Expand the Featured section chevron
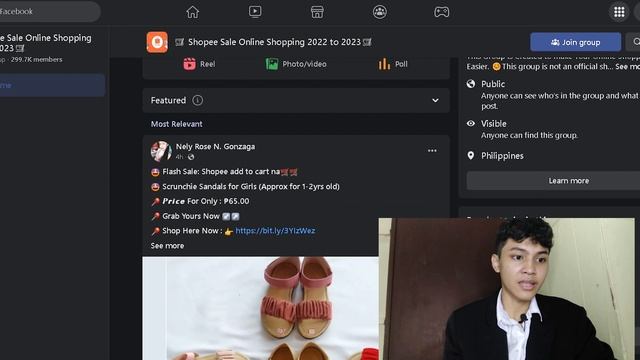Viewport: 640px width, 360px height. [x=436, y=100]
